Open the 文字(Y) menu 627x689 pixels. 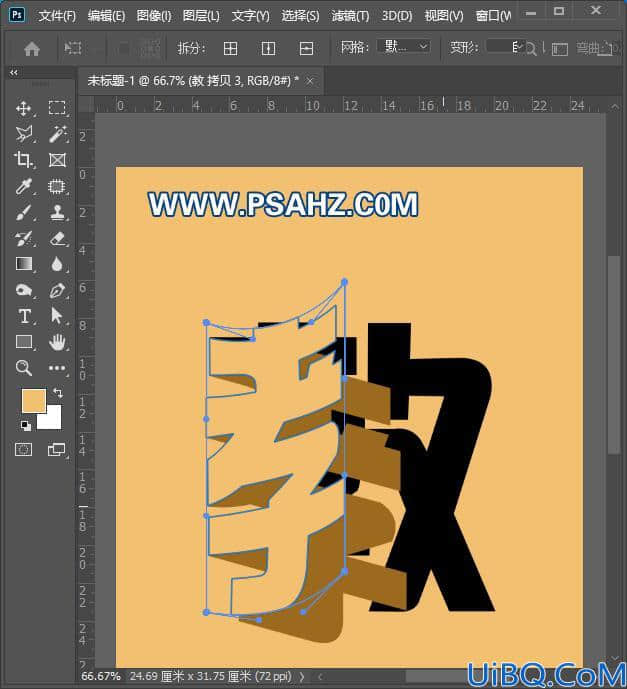click(x=250, y=16)
